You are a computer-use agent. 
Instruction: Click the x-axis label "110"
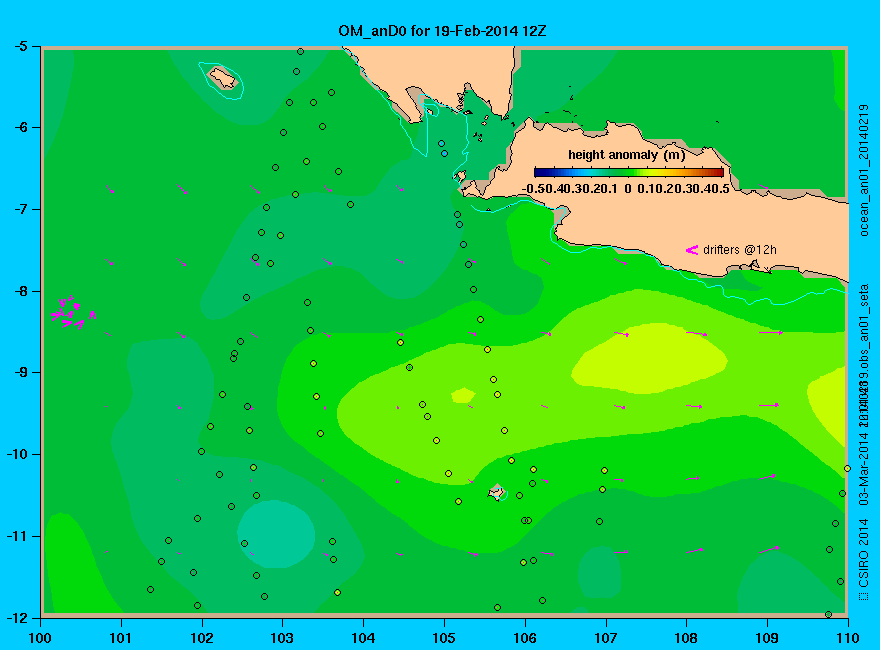pyautogui.click(x=848, y=638)
